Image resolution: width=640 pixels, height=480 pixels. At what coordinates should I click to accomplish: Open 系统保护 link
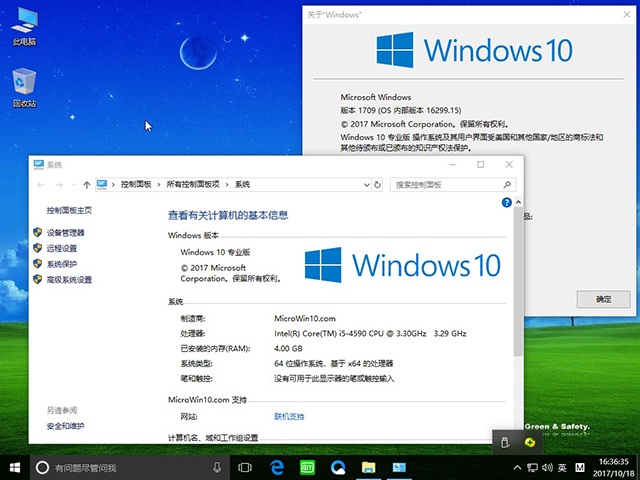[62, 264]
